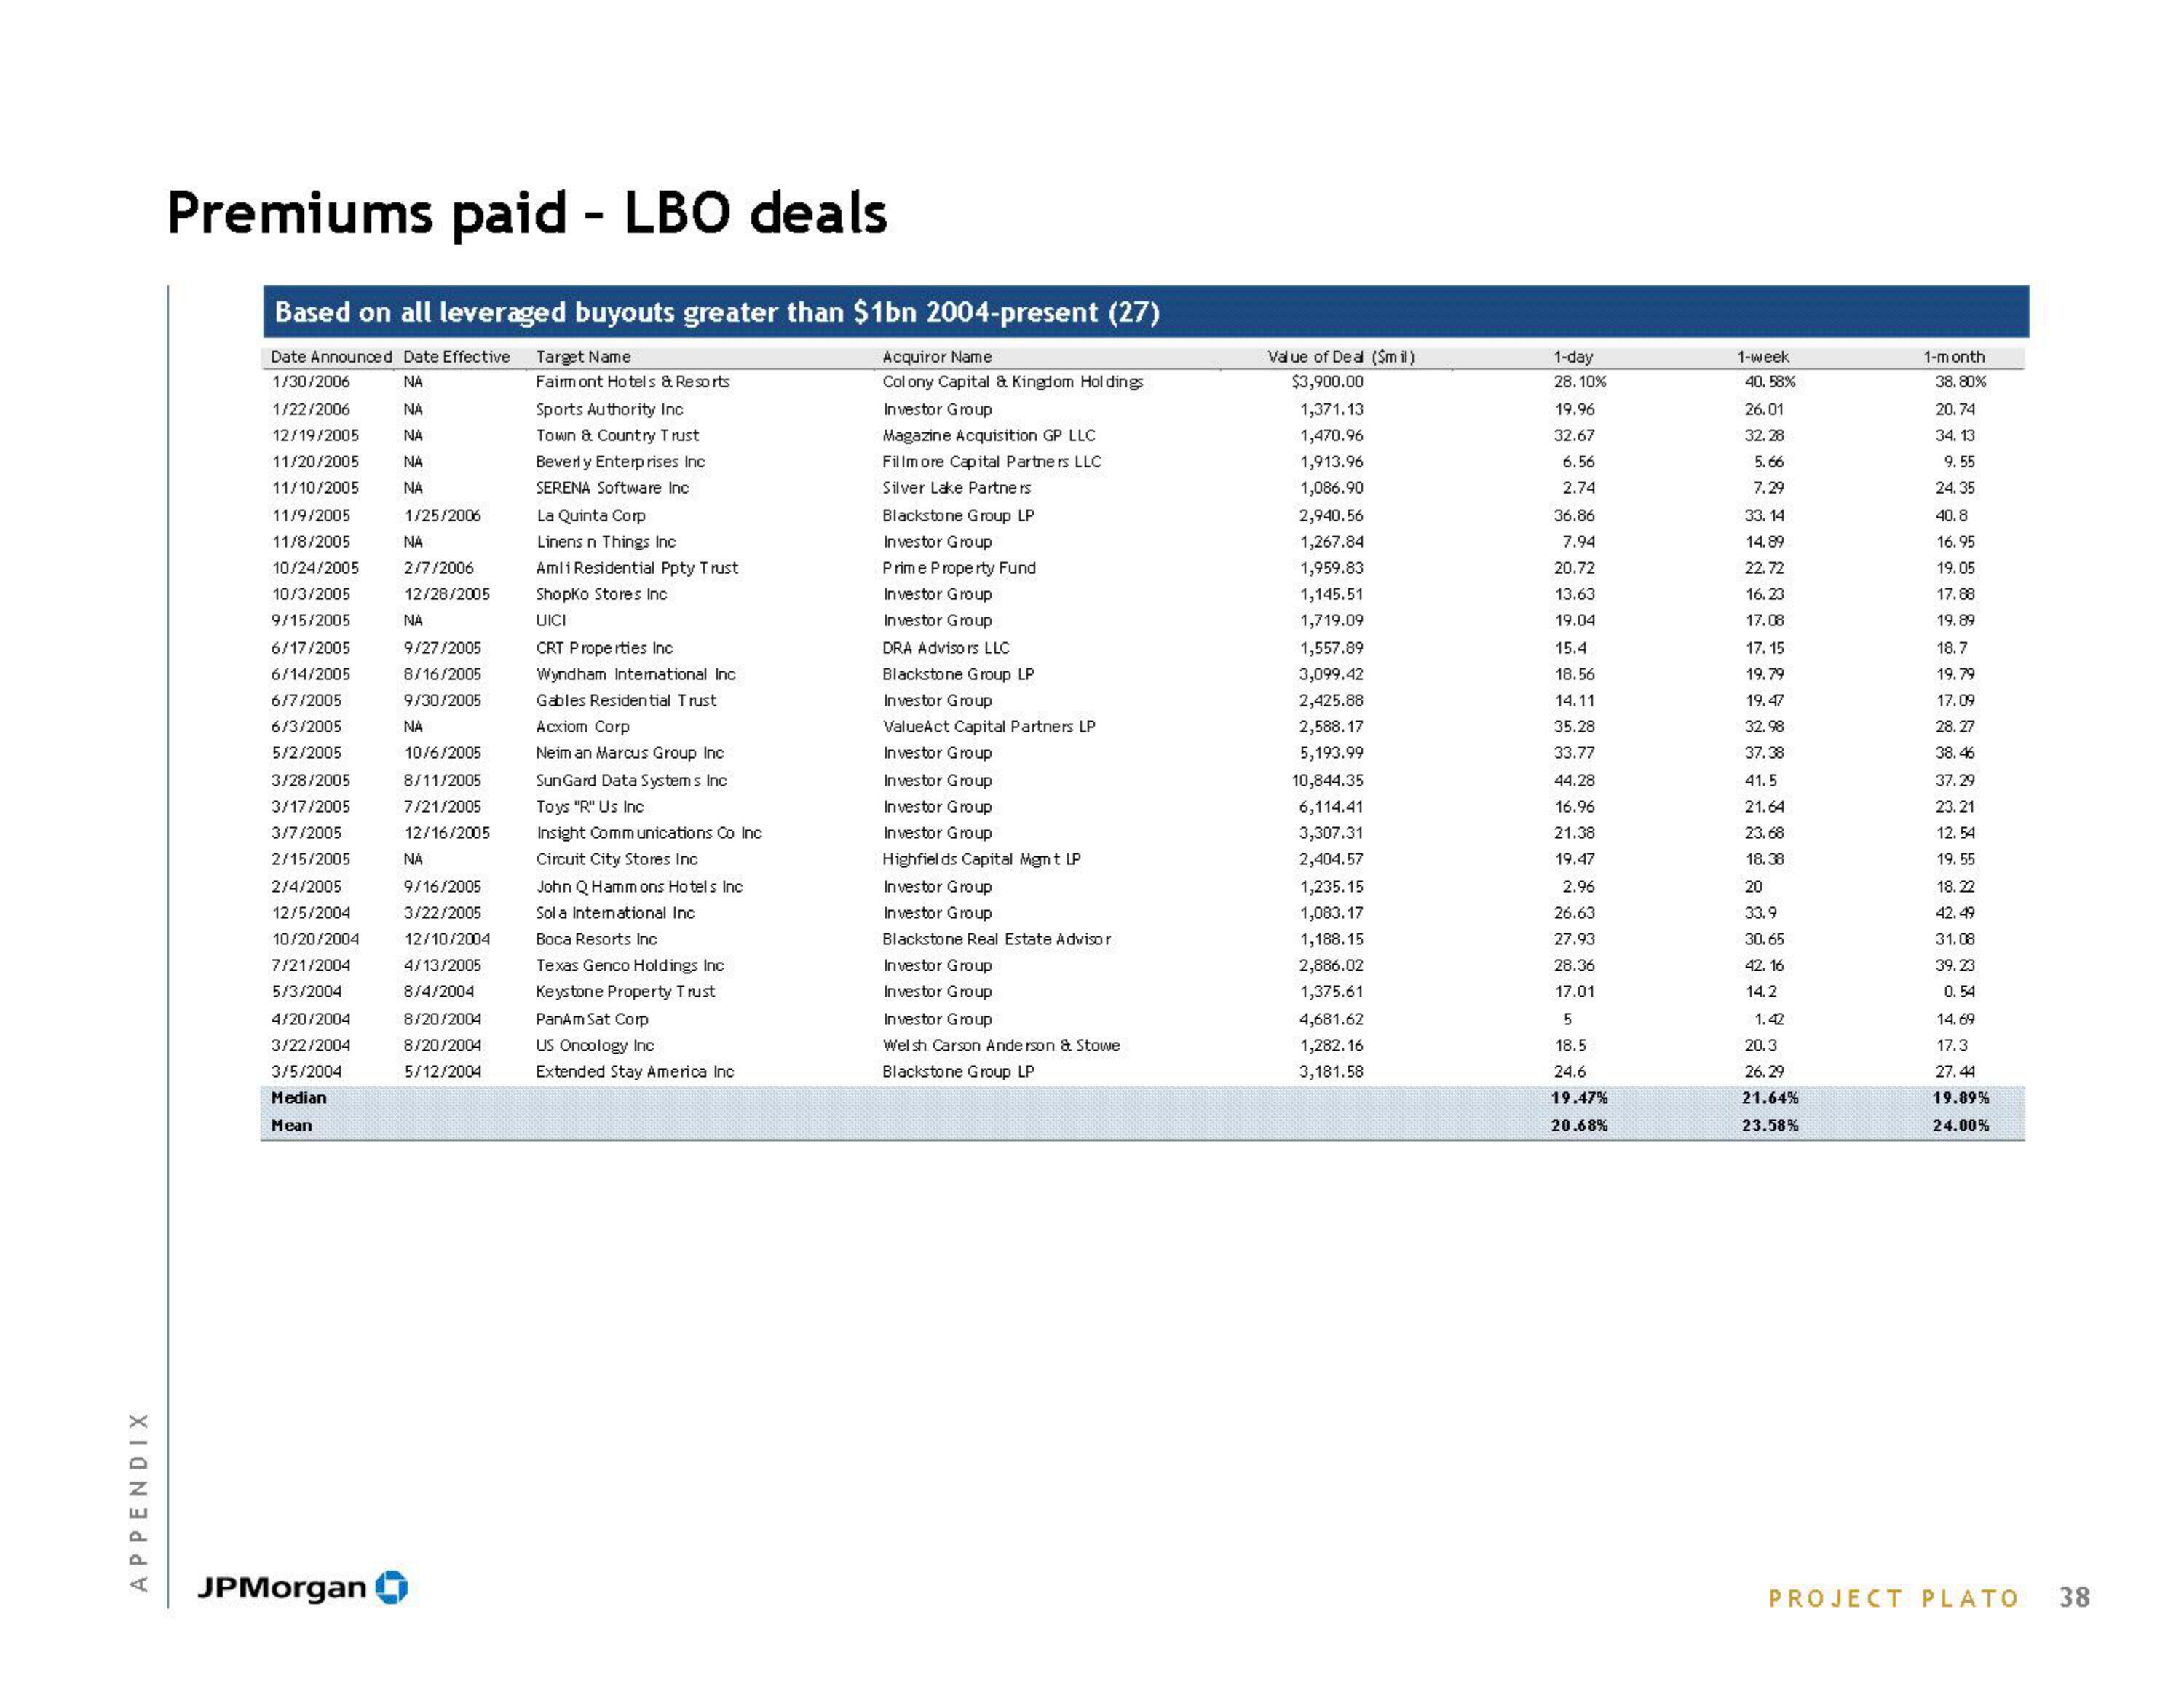Image resolution: width=2184 pixels, height=1687 pixels.
Task: Select 'Keystone Property Trust' target
Action: [x=626, y=992]
